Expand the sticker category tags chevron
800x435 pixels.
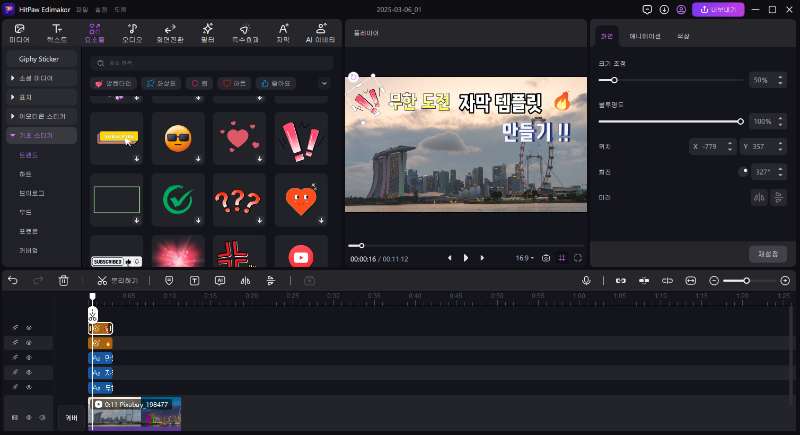tap(324, 83)
